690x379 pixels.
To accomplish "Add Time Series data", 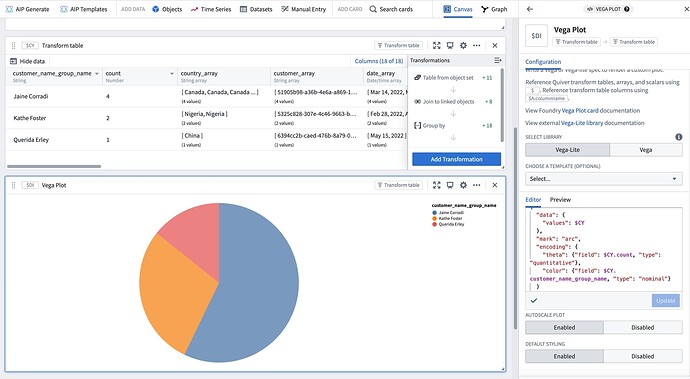I will [211, 9].
